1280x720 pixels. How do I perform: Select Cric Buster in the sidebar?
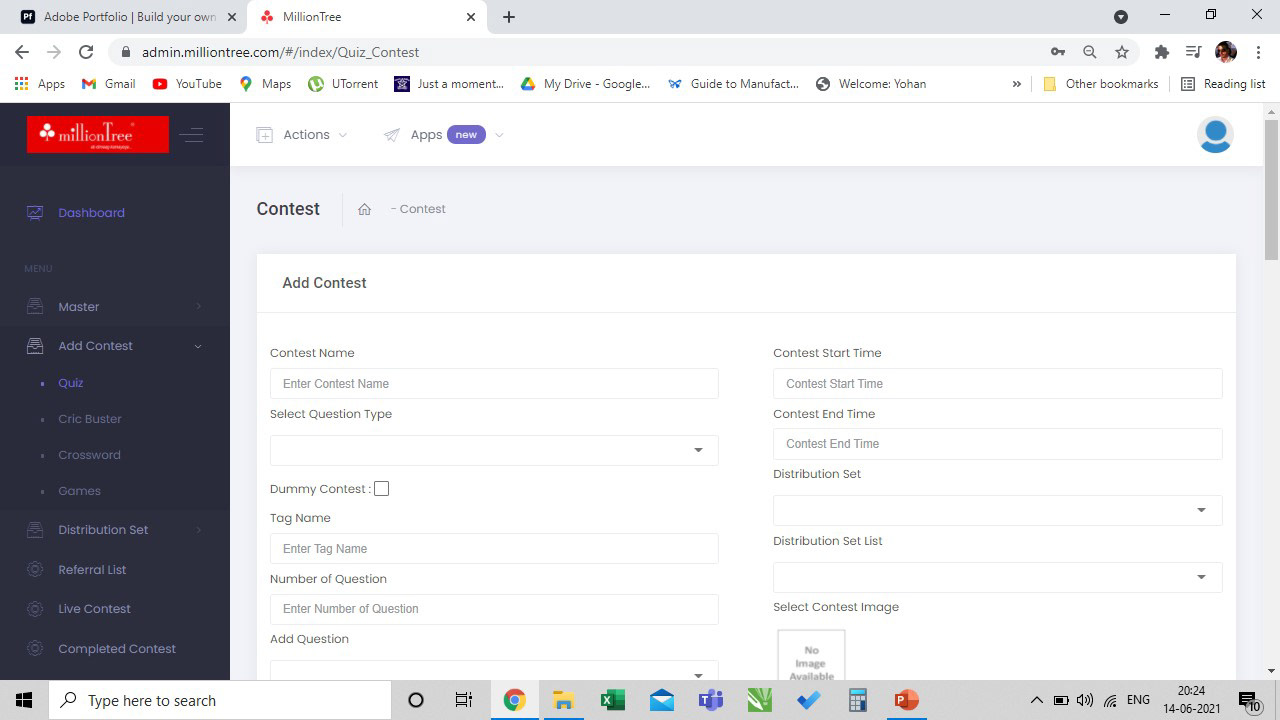pyautogui.click(x=90, y=419)
